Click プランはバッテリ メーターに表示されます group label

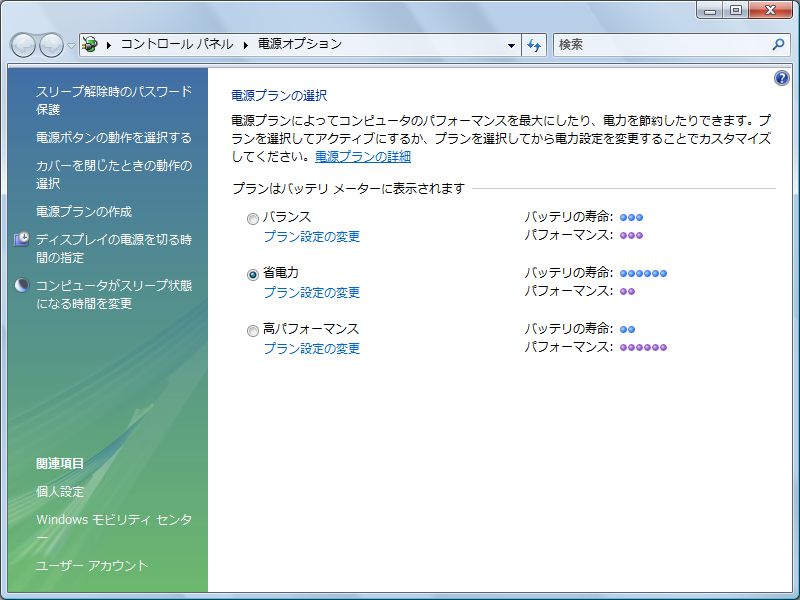(x=348, y=188)
